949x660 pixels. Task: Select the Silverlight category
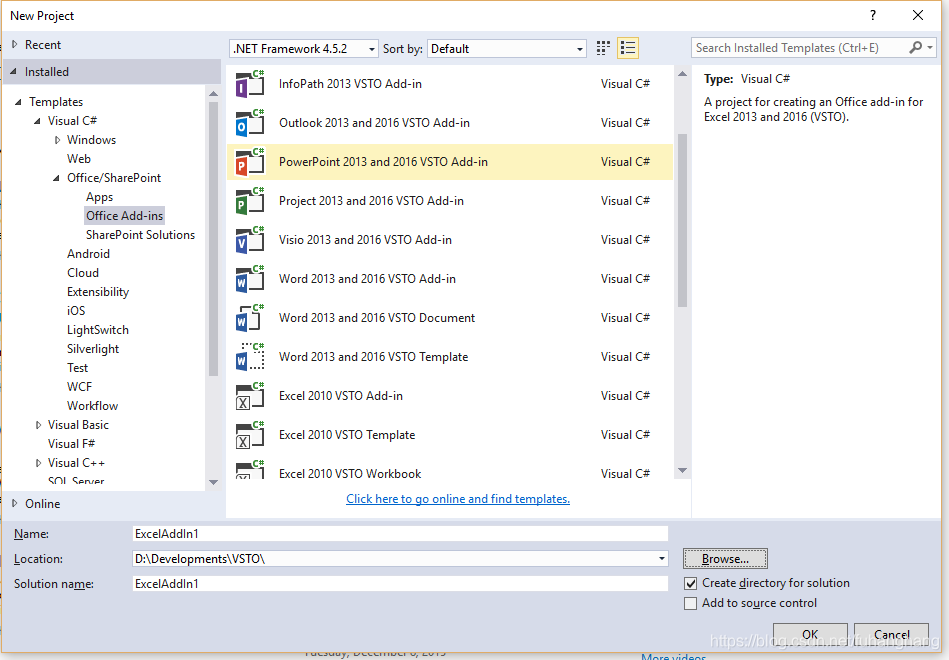[x=93, y=349]
